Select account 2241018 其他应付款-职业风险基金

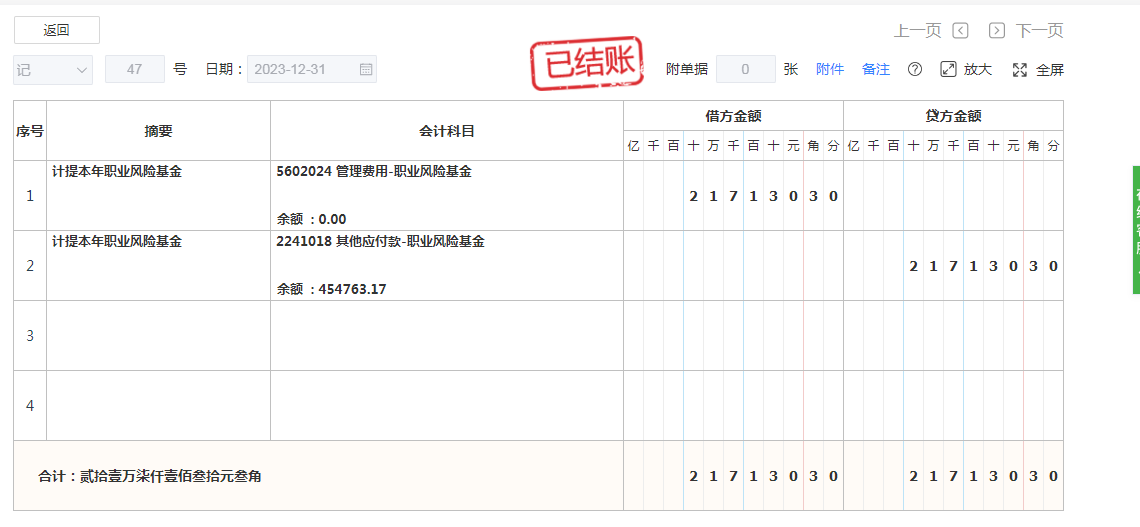point(380,242)
